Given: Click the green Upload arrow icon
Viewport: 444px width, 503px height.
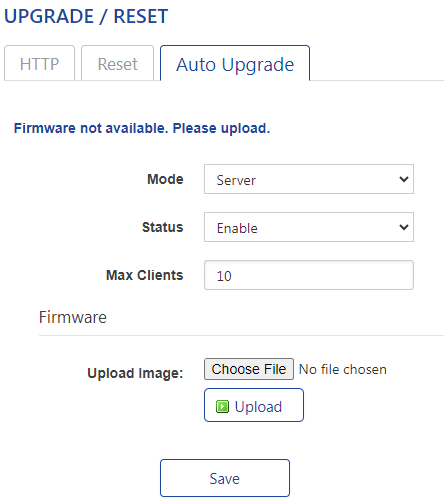Looking at the screenshot, I should pos(222,406).
